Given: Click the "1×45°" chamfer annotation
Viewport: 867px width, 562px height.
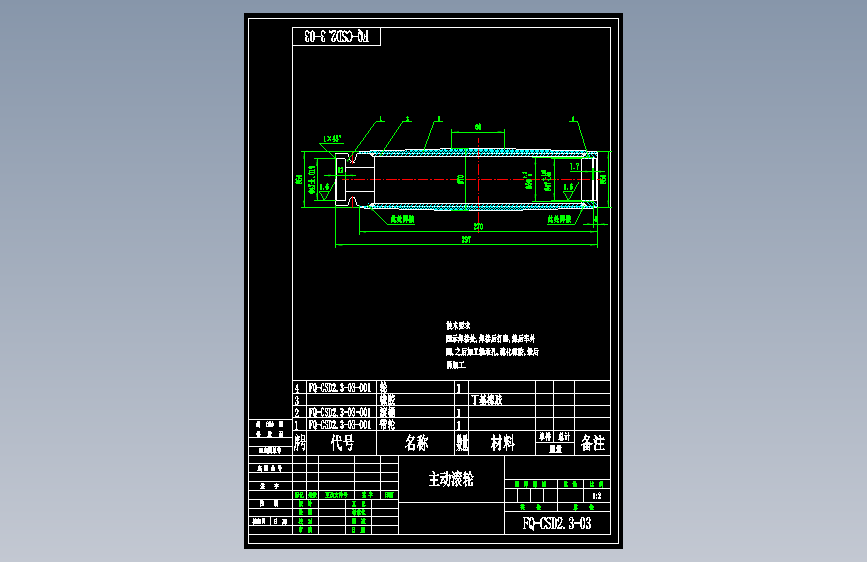Looking at the screenshot, I should pos(332,139).
